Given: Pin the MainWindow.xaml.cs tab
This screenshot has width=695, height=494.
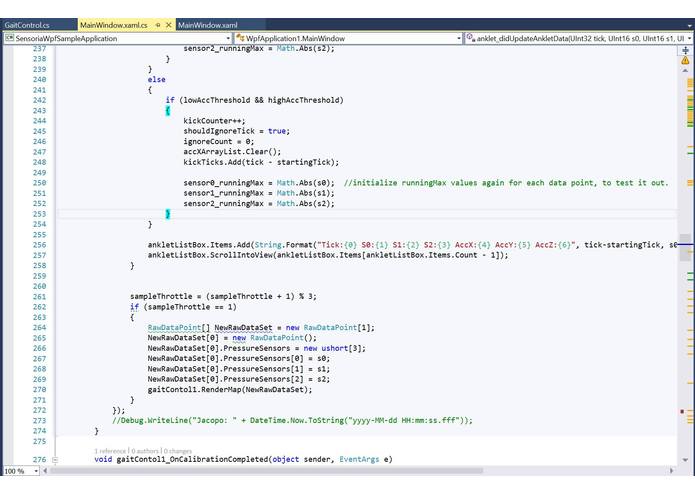Looking at the screenshot, I should (x=158, y=25).
